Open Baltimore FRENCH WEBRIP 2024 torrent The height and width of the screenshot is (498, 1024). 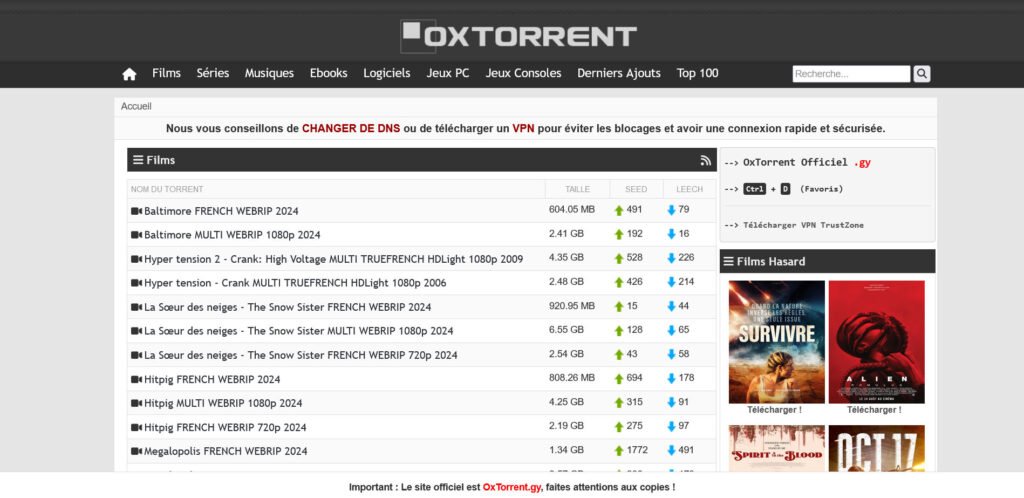tap(221, 211)
